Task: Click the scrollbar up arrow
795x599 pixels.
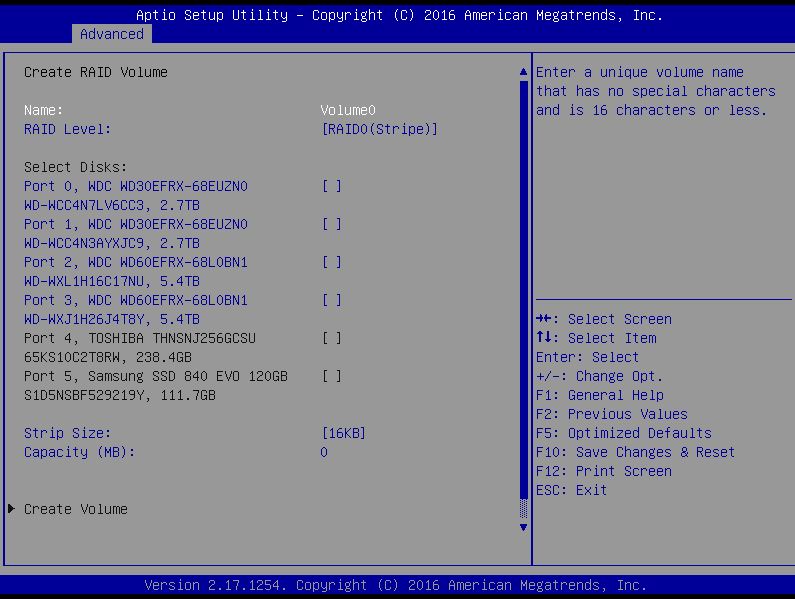Action: coord(524,72)
